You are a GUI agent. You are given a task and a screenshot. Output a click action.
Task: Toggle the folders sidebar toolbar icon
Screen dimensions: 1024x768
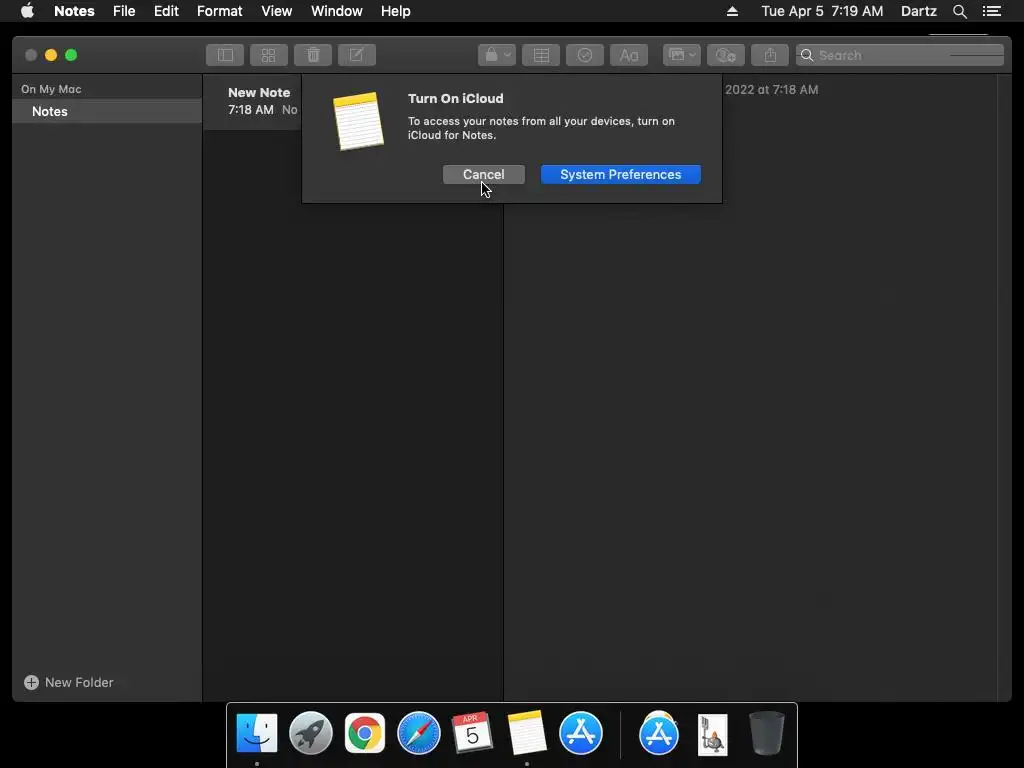click(225, 56)
